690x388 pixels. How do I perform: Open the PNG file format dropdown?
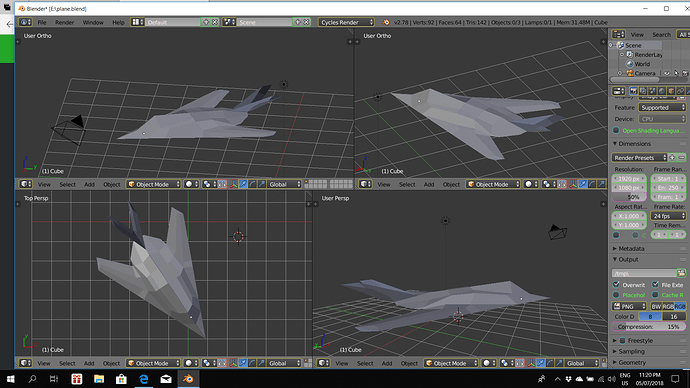[x=629, y=306]
